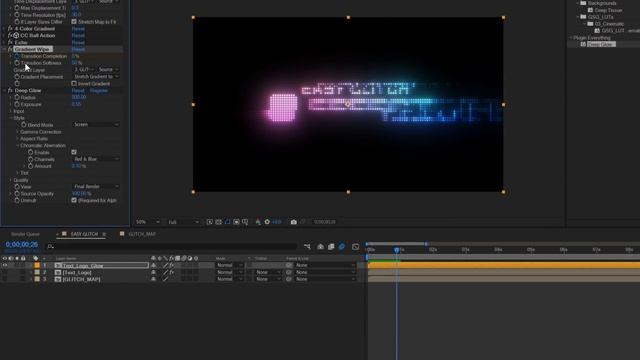Toggle the hide shy layers icon in timeline
Screen dimensions: 640x360
tap(320, 247)
